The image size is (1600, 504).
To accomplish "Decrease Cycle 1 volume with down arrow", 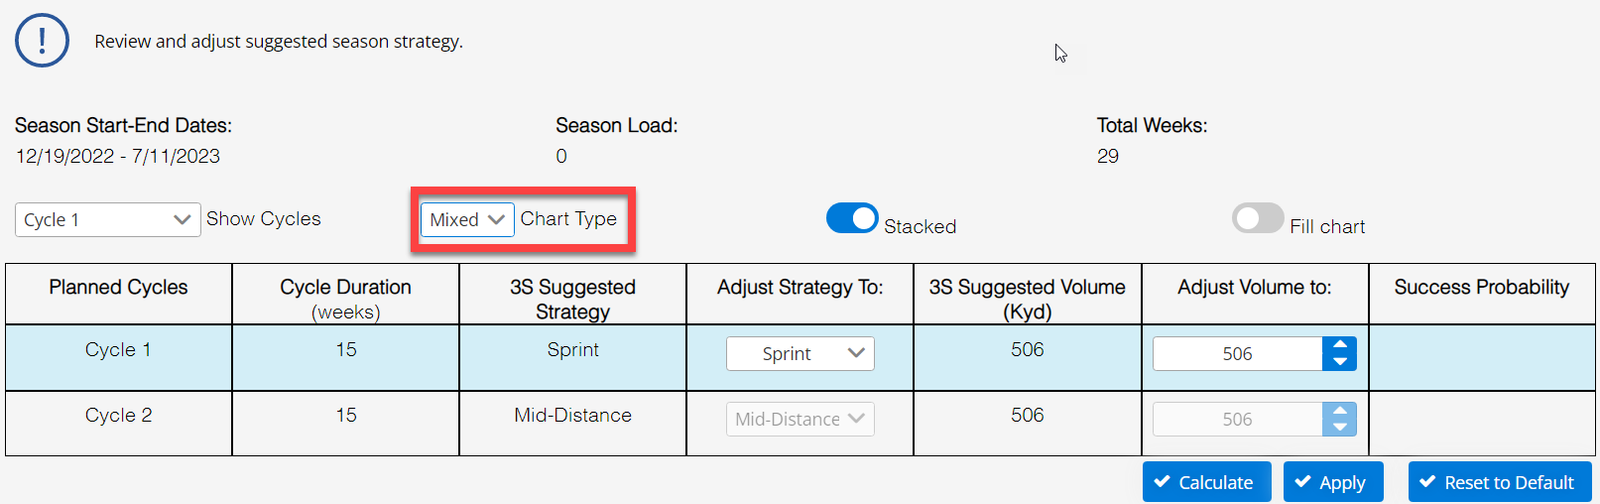I will (1340, 362).
